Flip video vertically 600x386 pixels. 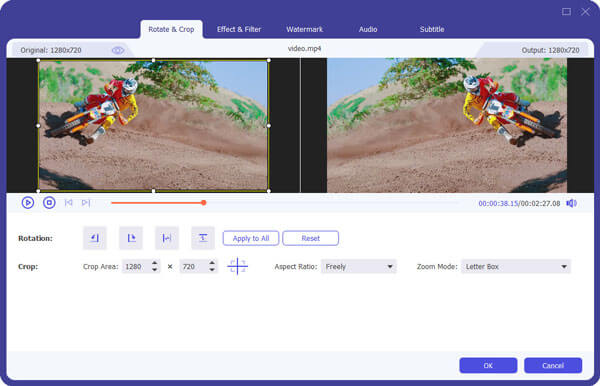tap(203, 238)
